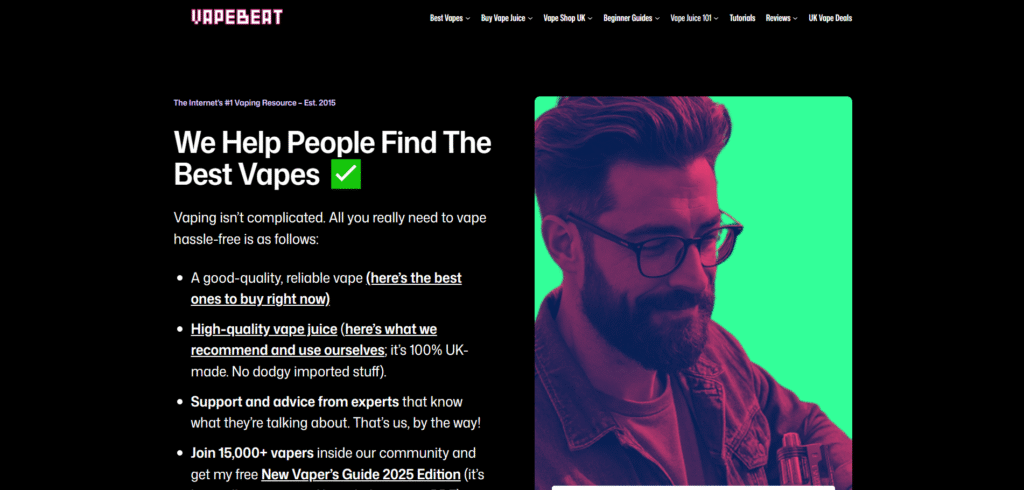The width and height of the screenshot is (1024, 490).
Task: Expand the Best Vapes dropdown chevron
Action: pos(468,18)
